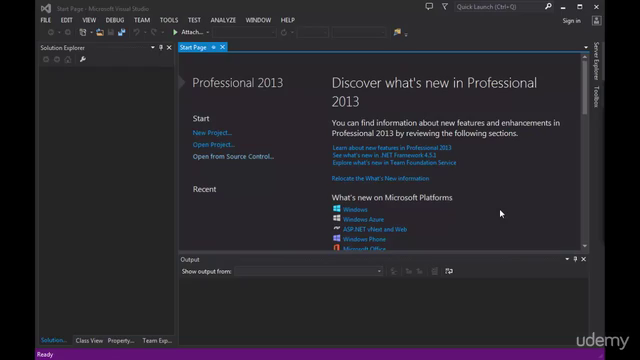Click the Quick Launch search field
The height and width of the screenshot is (360, 640).
[x=499, y=7]
